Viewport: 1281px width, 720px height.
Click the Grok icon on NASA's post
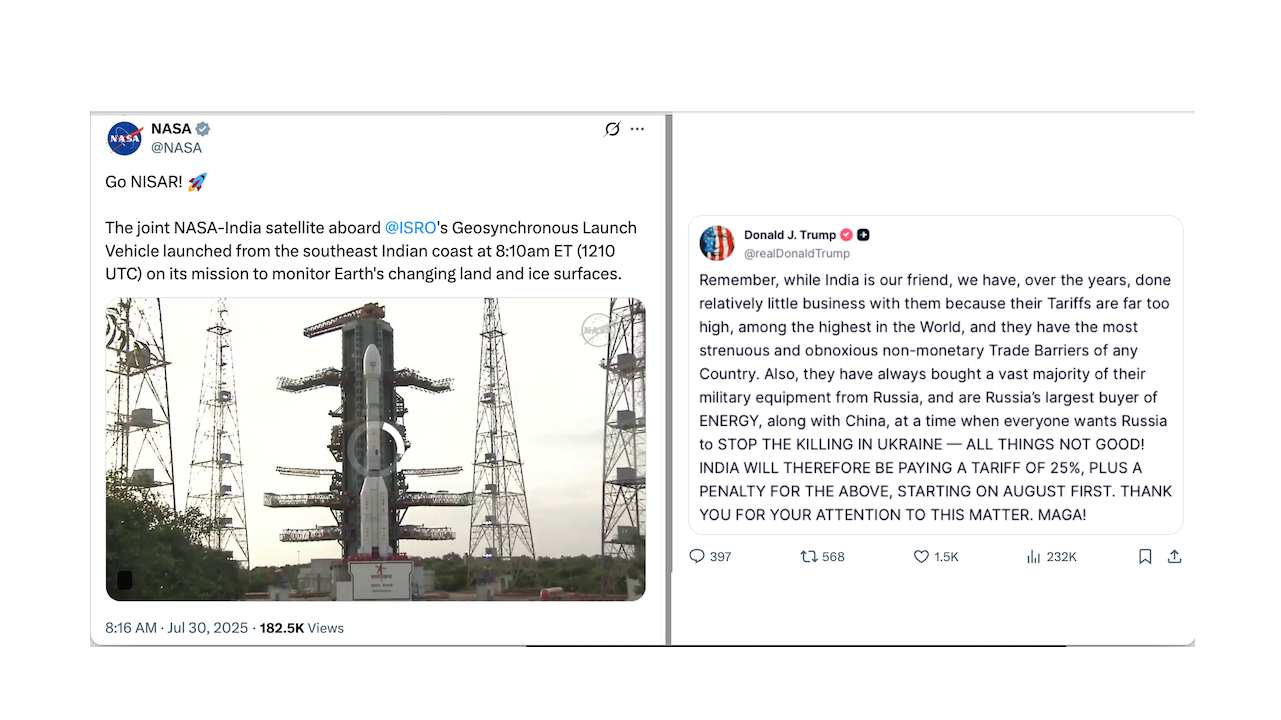612,129
